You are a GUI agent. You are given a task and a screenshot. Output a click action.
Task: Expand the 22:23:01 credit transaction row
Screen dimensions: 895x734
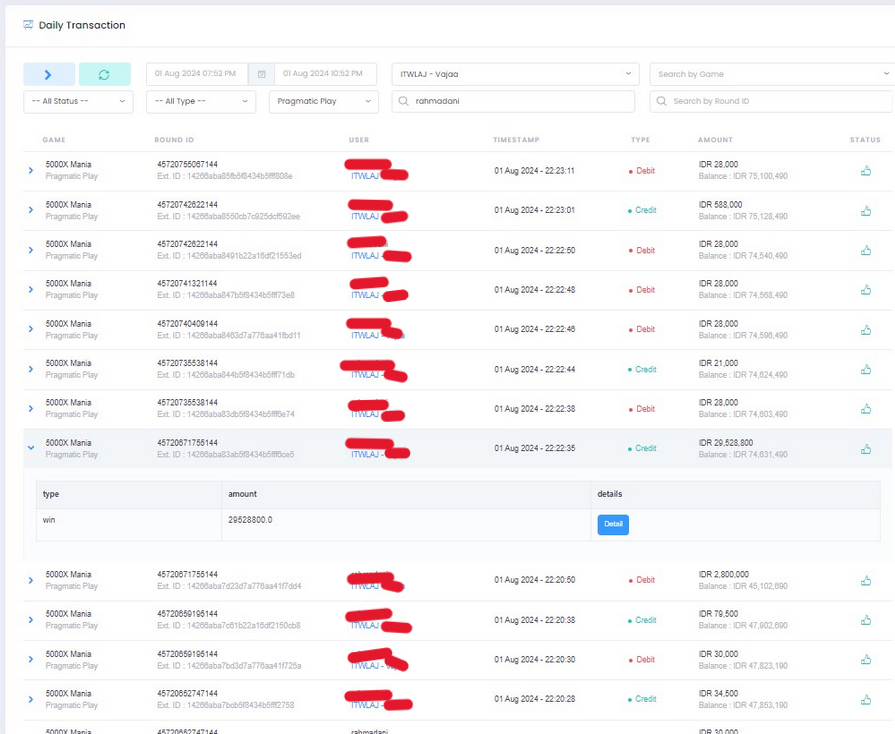point(31,210)
